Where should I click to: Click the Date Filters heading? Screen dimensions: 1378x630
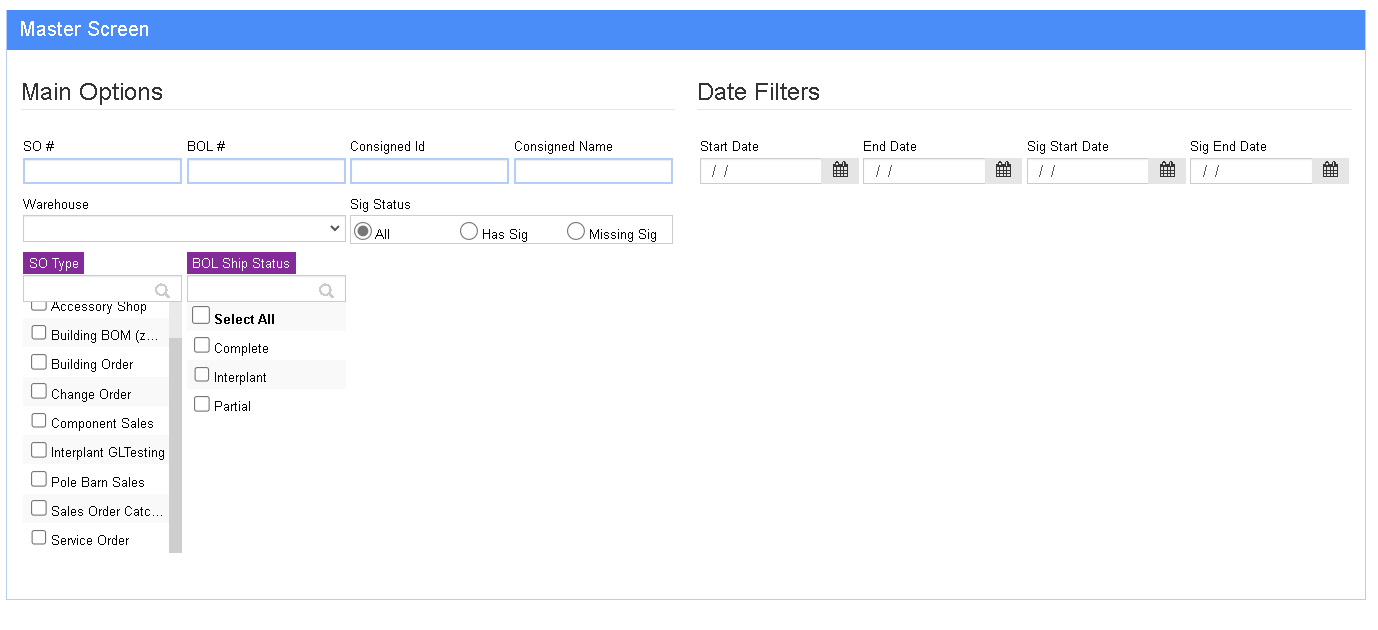pos(759,92)
